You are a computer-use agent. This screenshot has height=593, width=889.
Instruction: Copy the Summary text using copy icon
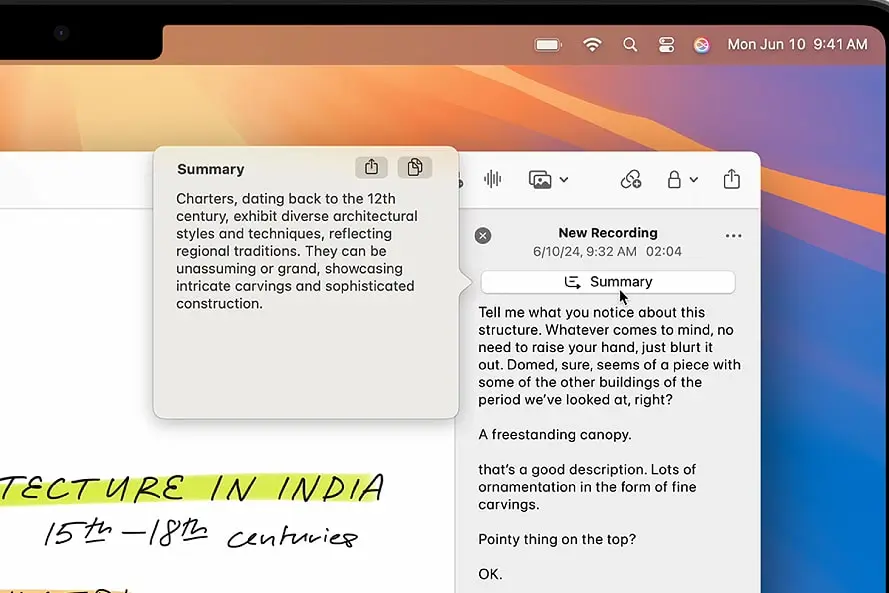415,167
